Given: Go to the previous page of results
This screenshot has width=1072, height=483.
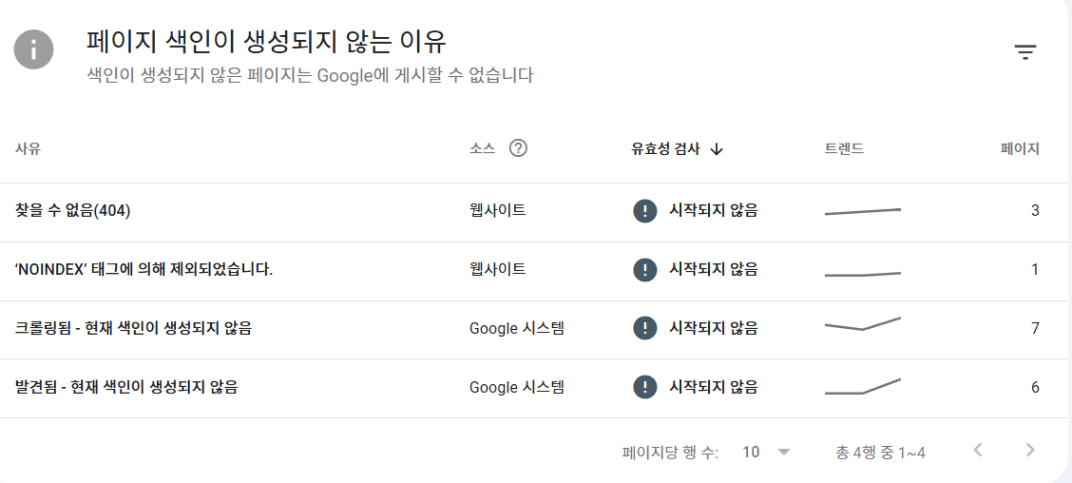Looking at the screenshot, I should [978, 451].
